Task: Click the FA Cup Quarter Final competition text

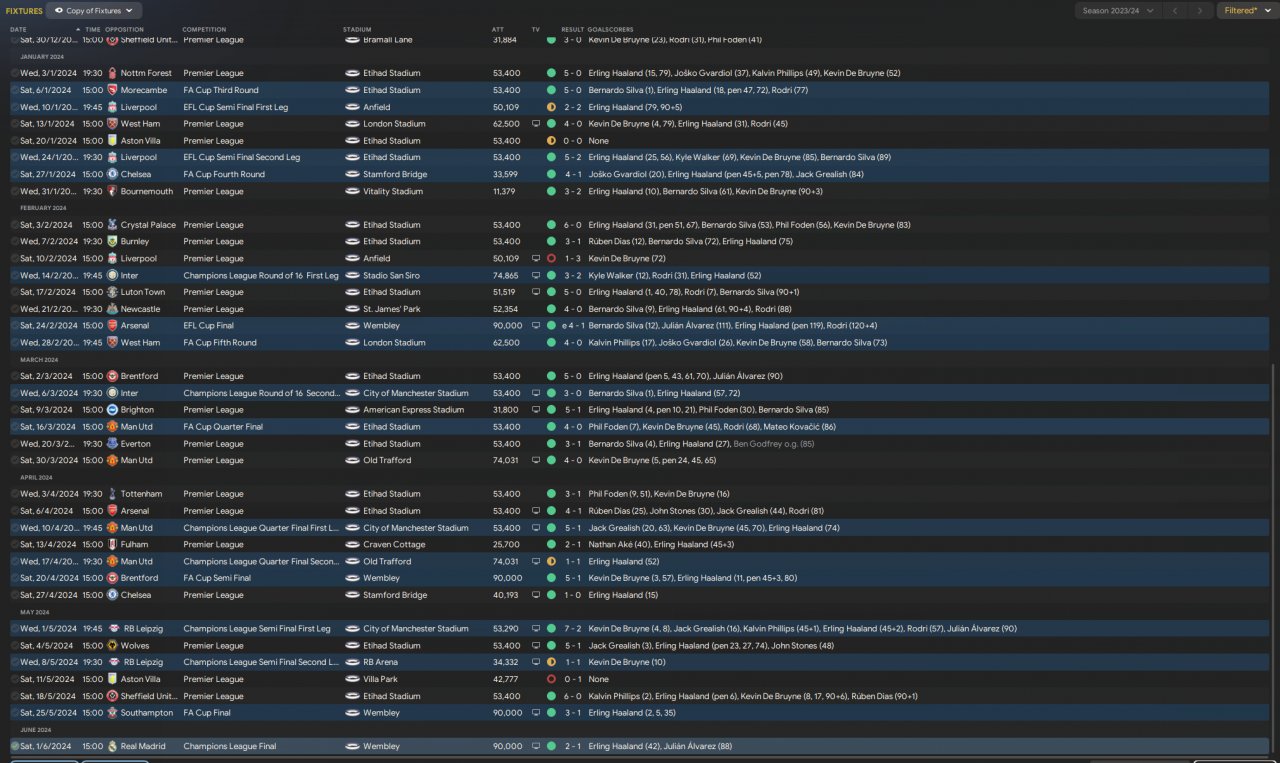Action: (223, 427)
